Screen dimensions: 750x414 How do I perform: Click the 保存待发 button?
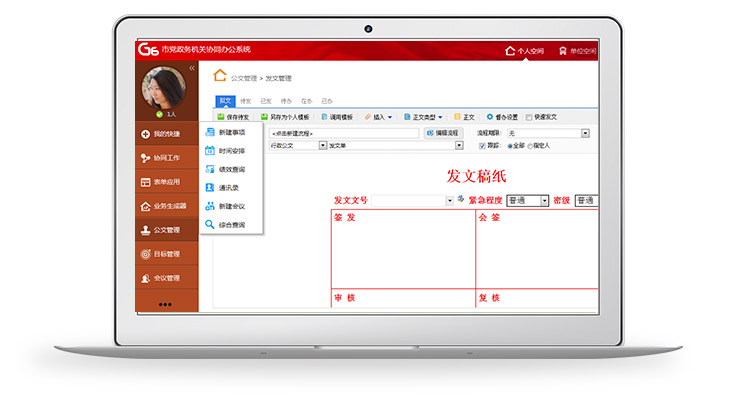click(x=232, y=117)
